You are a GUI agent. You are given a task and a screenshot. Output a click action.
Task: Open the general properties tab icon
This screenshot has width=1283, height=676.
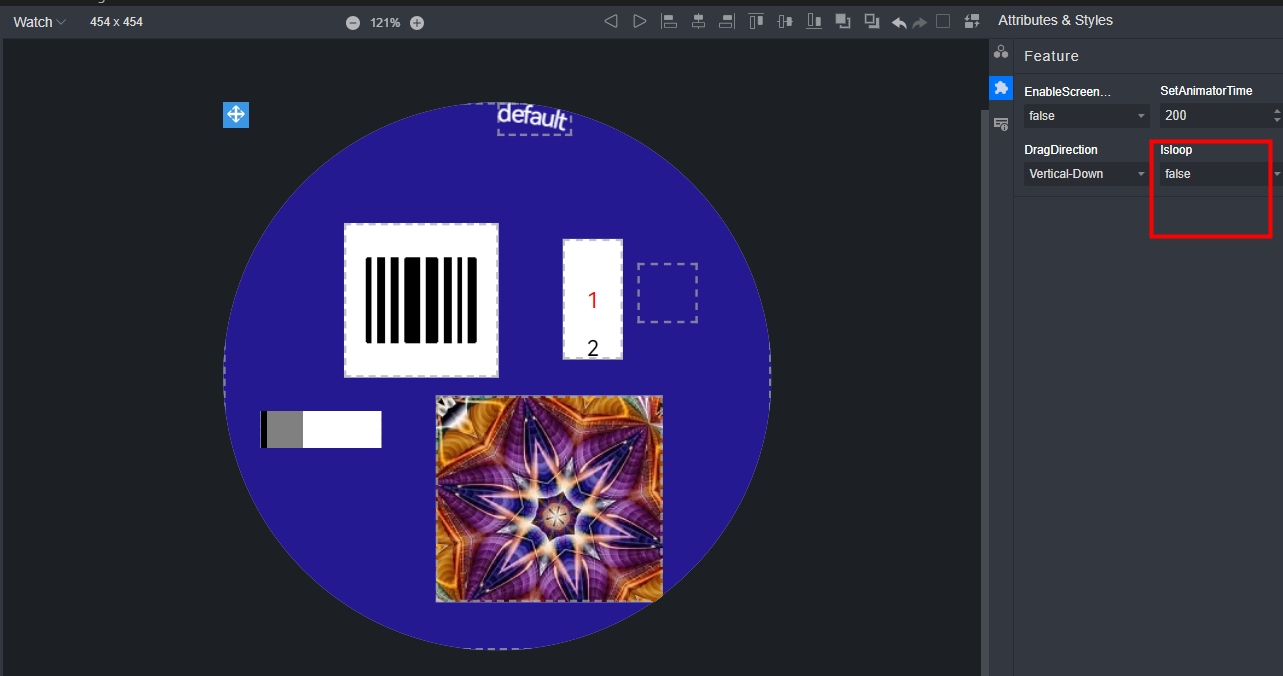coord(1001,52)
